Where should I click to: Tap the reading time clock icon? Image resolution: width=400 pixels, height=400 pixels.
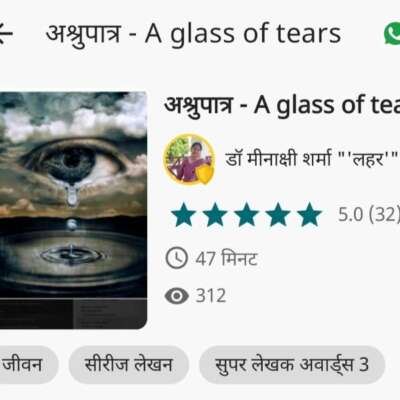[x=177, y=258]
